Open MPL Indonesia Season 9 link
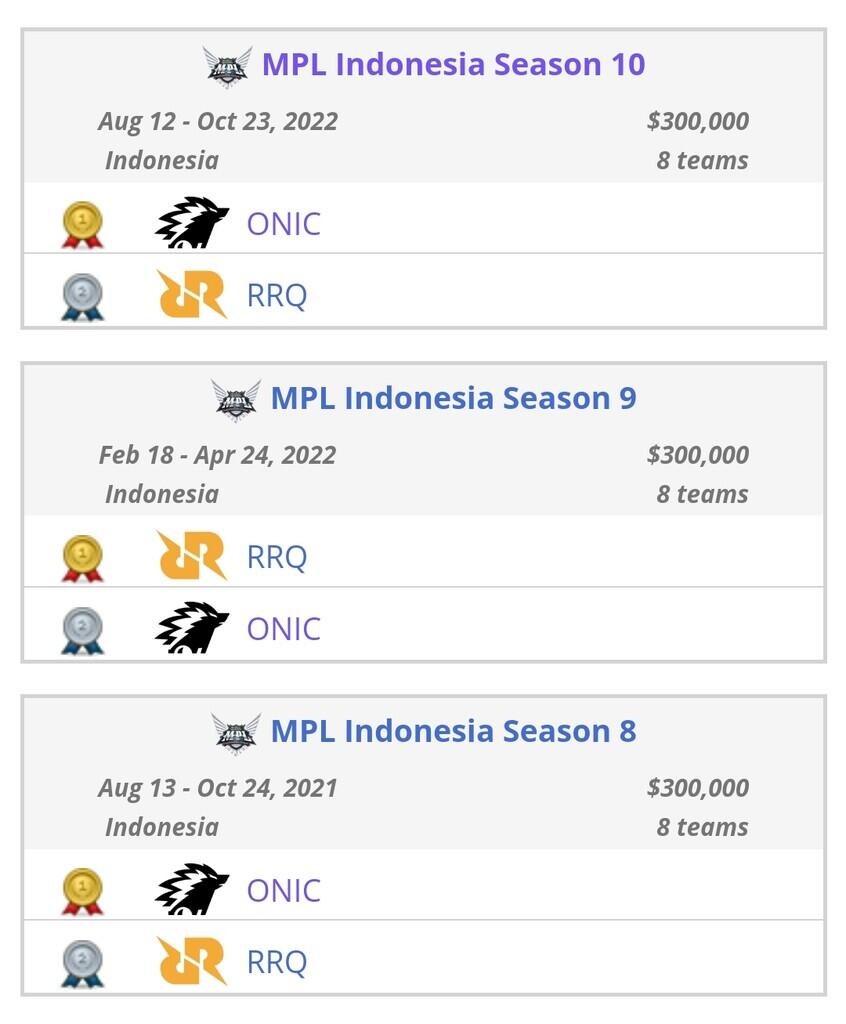This screenshot has width=846, height=1024. click(x=453, y=397)
